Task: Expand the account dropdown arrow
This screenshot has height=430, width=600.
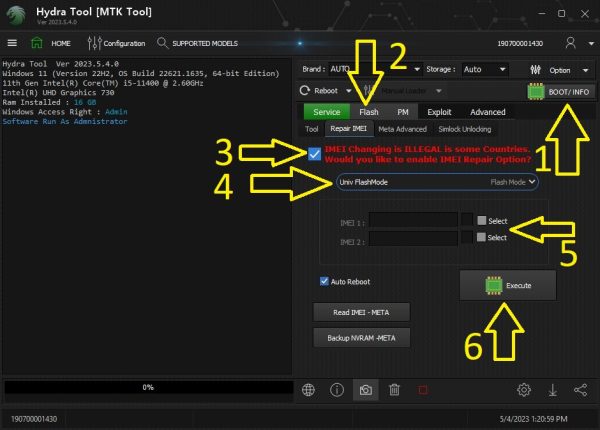Action: click(591, 44)
